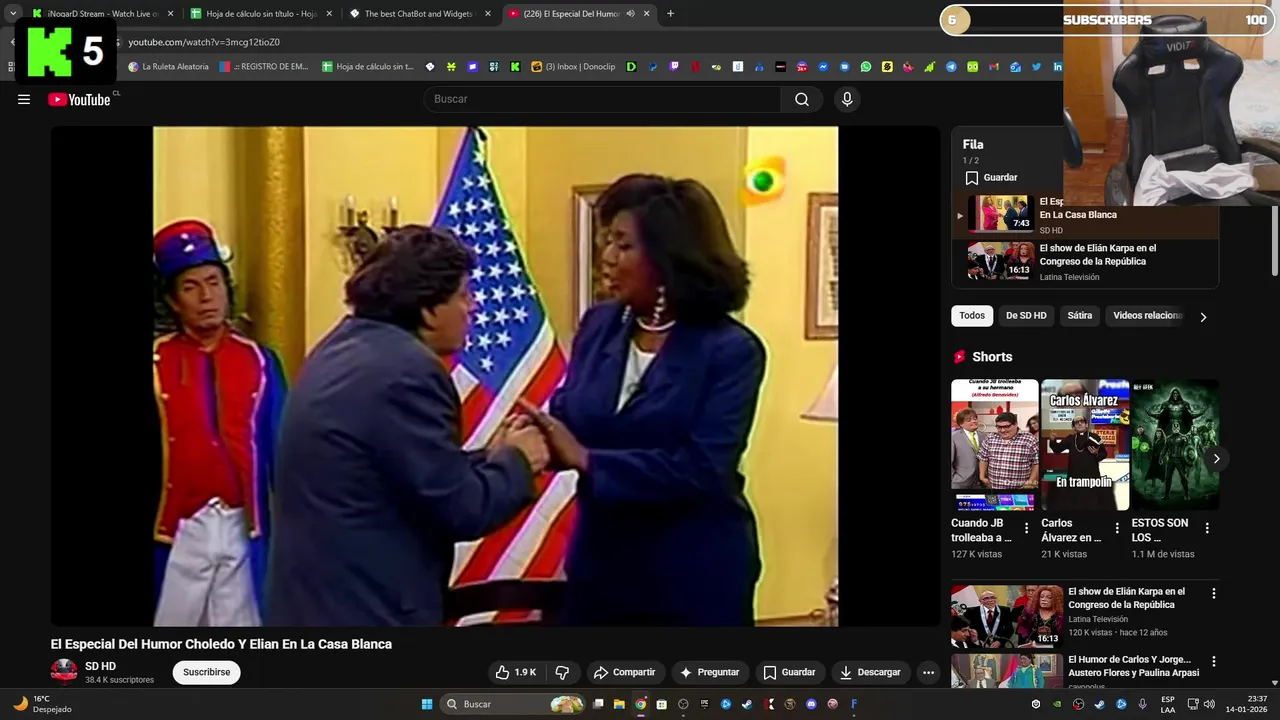
Task: Go to the YouTube home logo
Action: (79, 99)
